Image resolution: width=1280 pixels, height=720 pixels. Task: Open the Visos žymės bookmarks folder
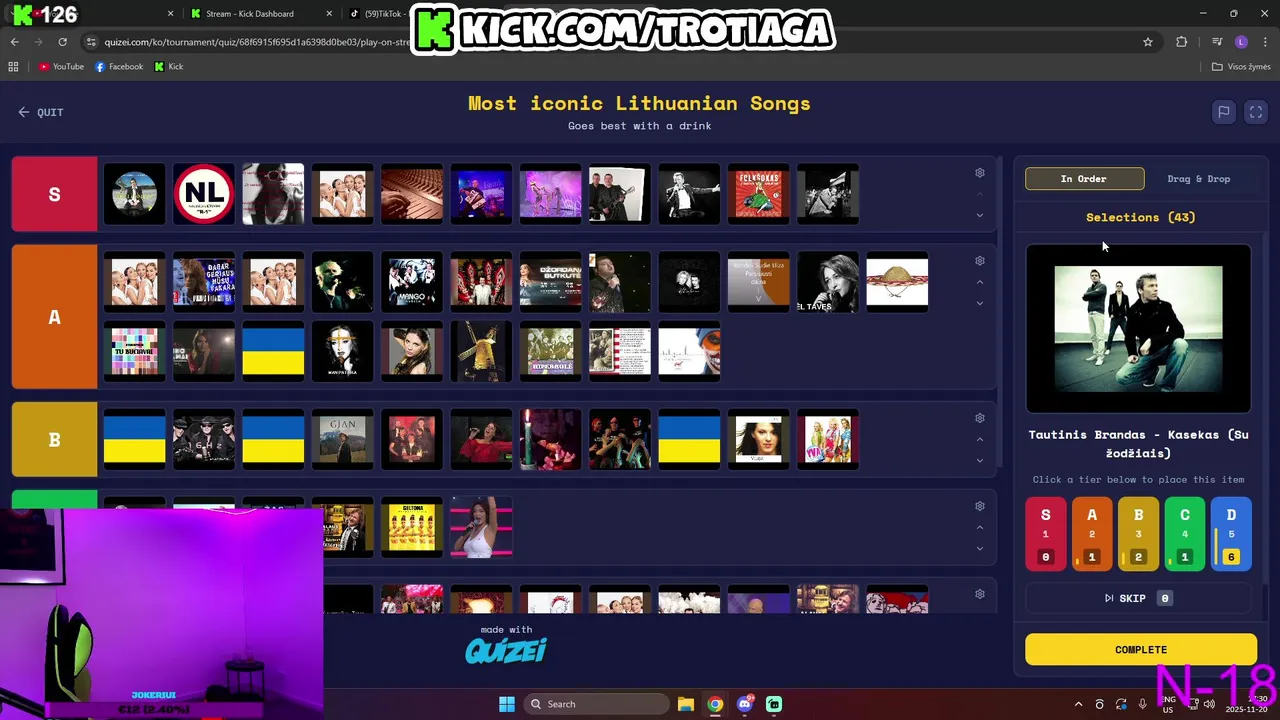pos(1241,67)
